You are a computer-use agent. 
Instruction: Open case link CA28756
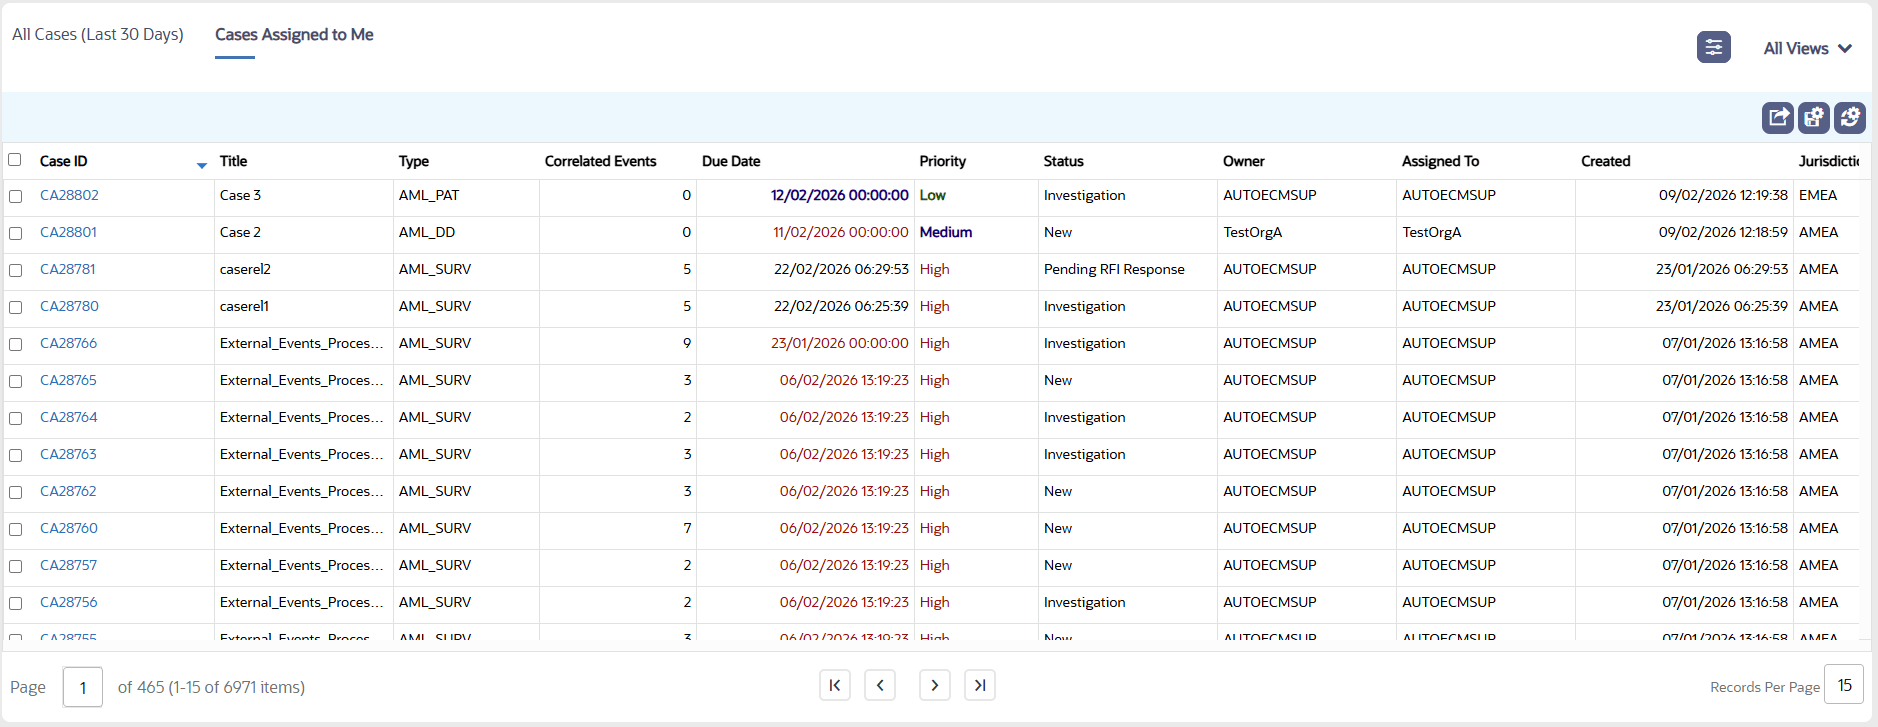click(69, 602)
